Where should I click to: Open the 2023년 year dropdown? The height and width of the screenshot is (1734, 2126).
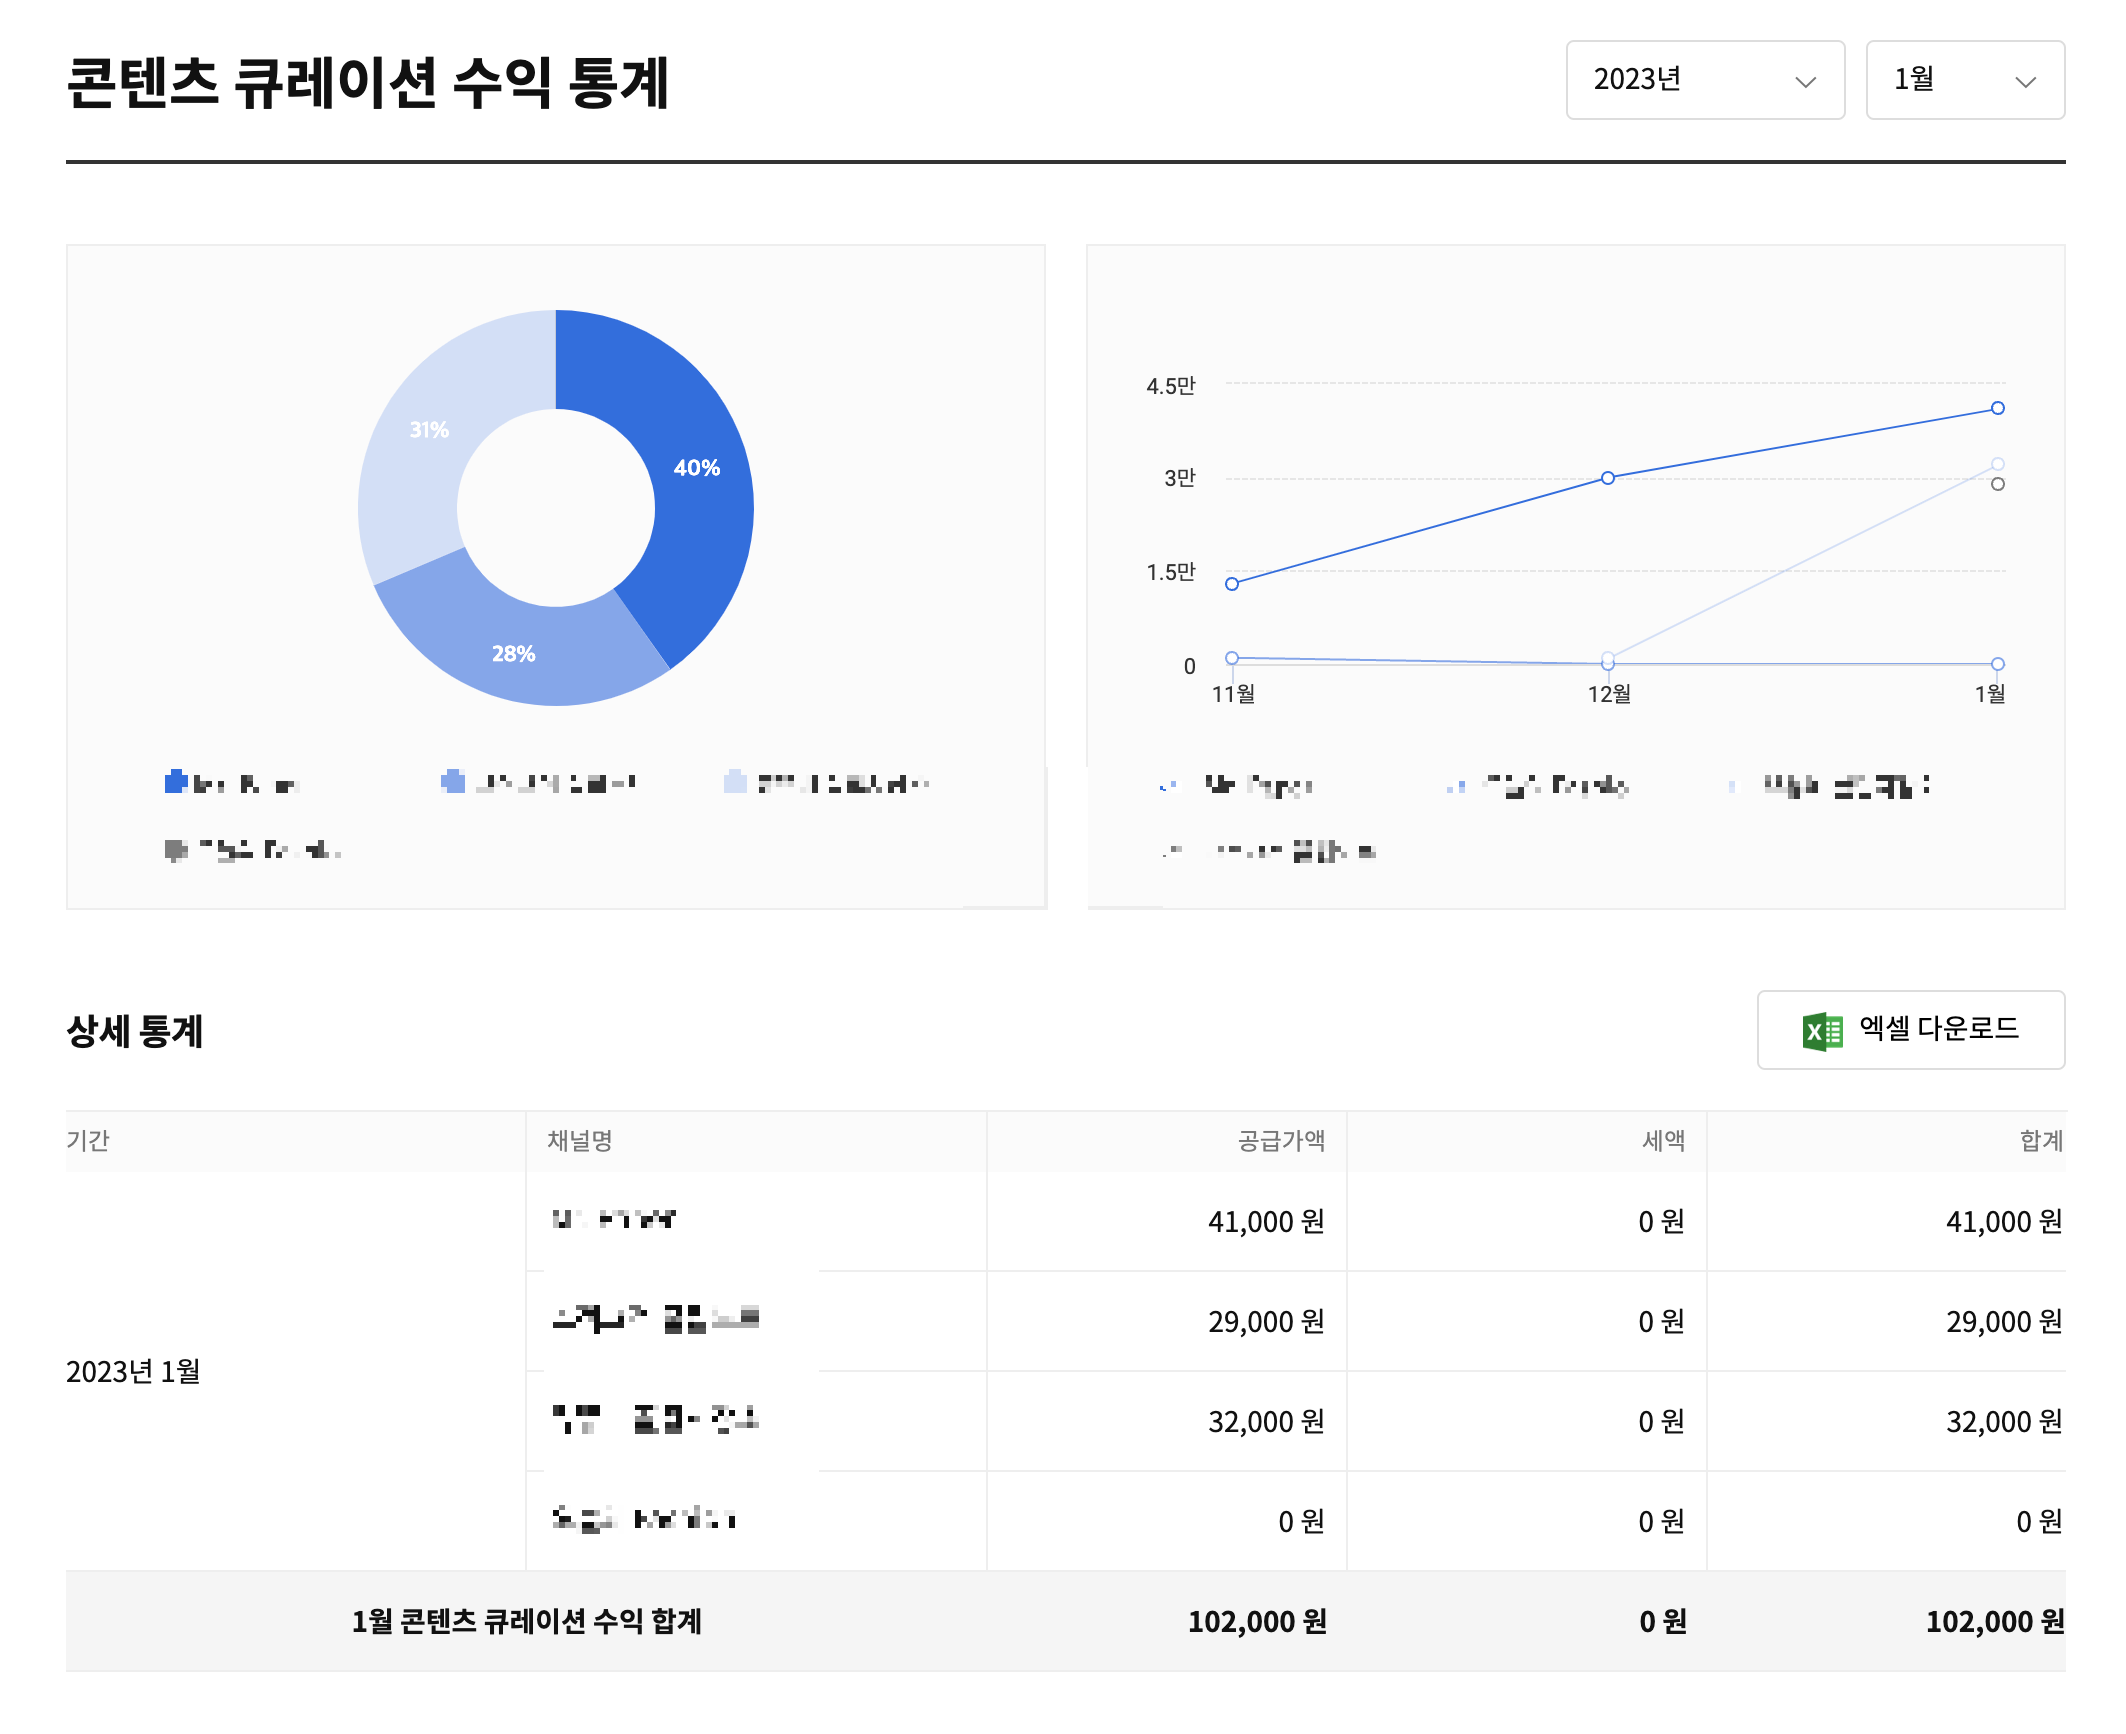[1703, 80]
